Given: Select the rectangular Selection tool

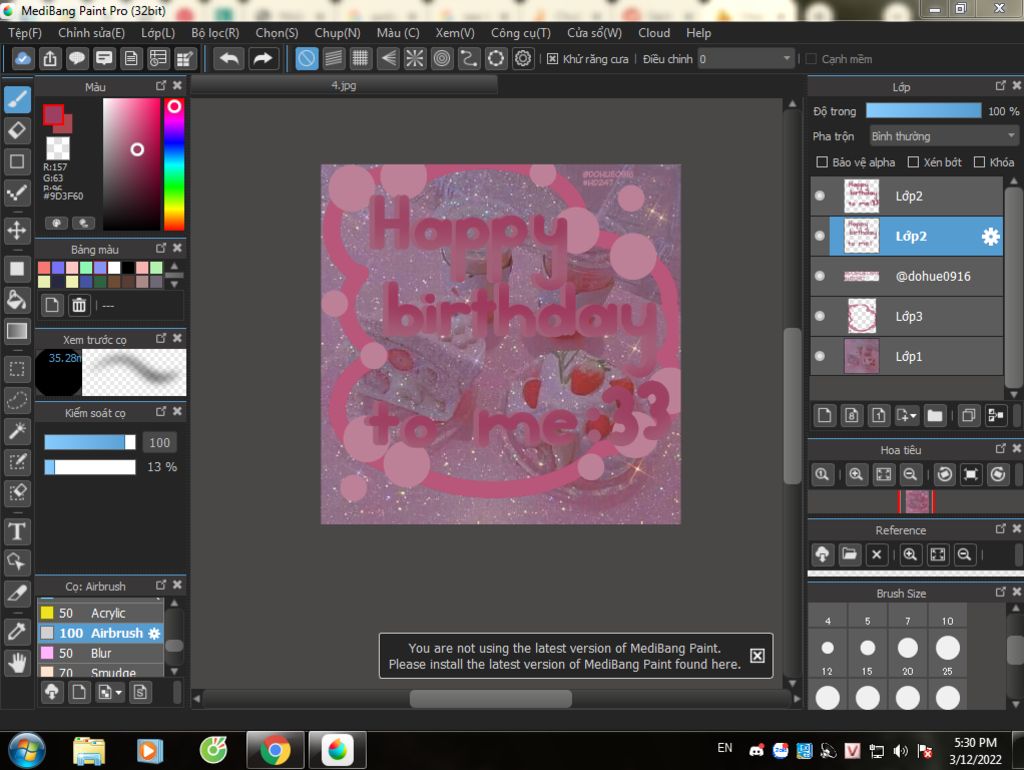Looking at the screenshot, I should click(x=18, y=369).
